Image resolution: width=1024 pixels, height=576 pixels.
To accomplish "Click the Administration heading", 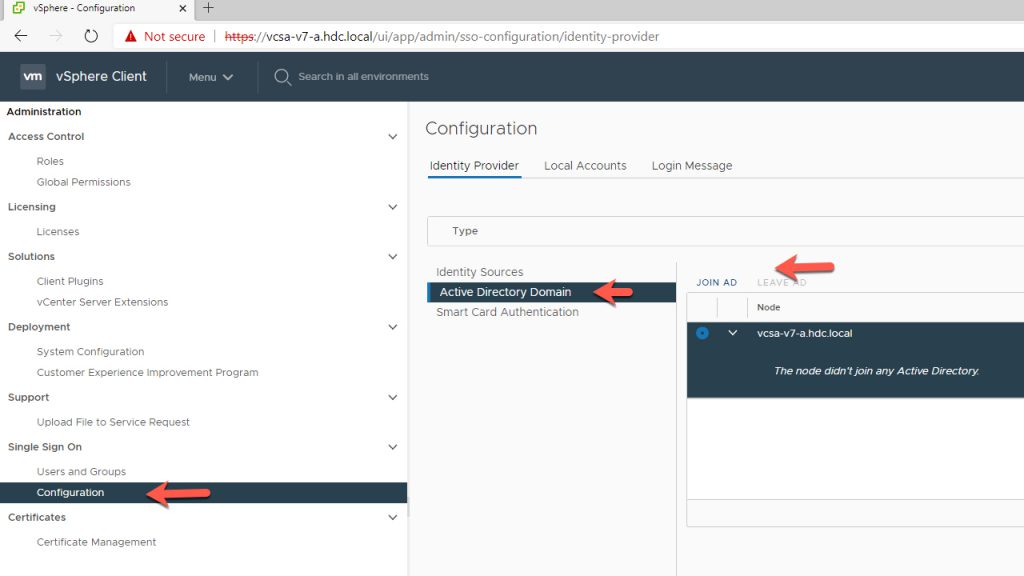I will pyautogui.click(x=44, y=112).
